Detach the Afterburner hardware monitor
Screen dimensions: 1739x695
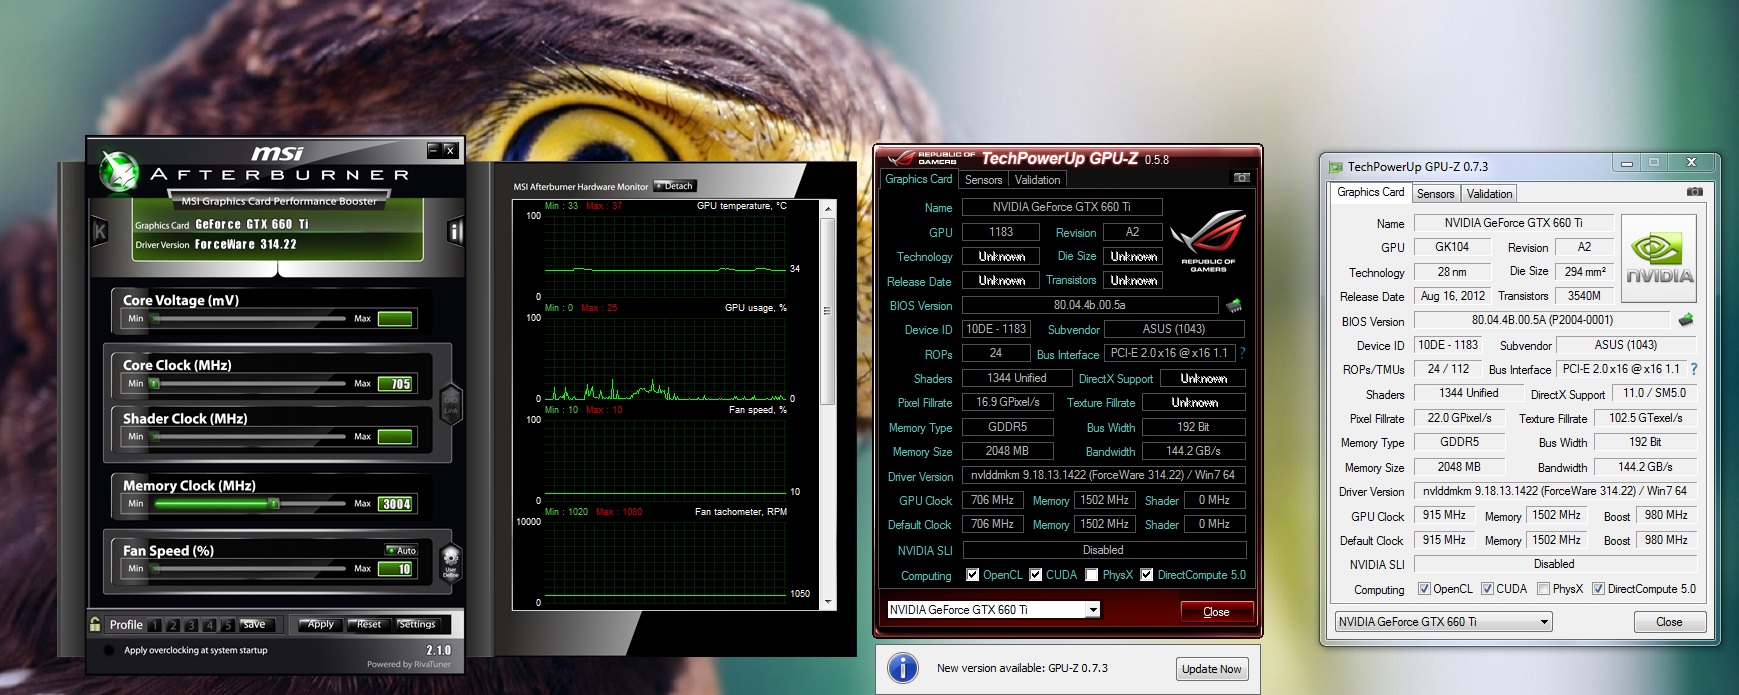point(675,186)
